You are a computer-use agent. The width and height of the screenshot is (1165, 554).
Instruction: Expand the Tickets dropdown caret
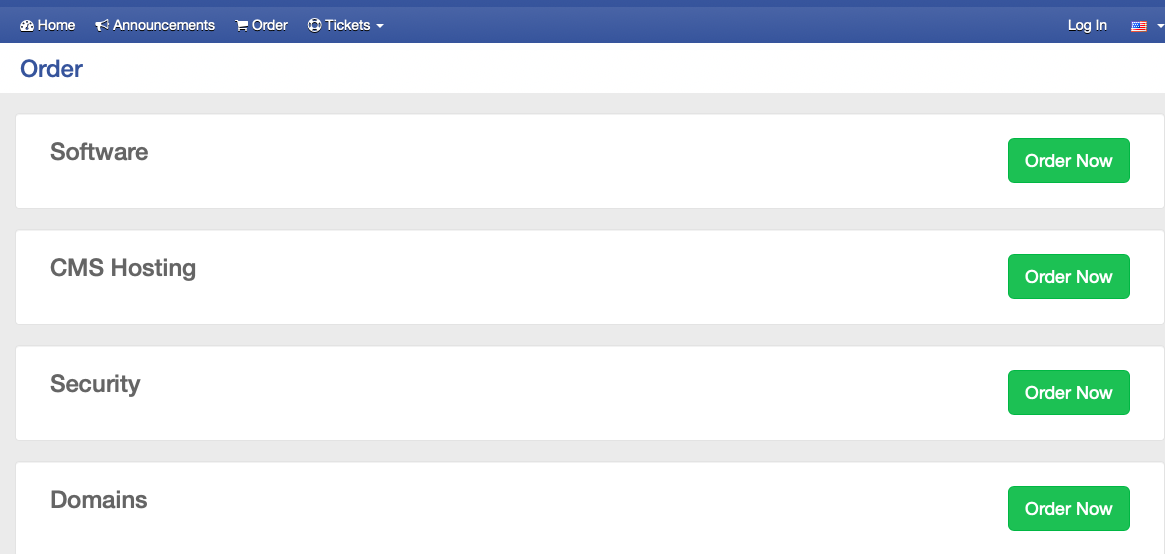point(380,26)
